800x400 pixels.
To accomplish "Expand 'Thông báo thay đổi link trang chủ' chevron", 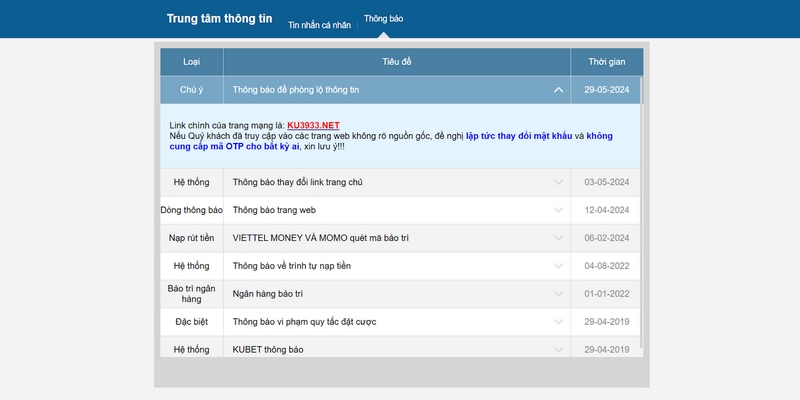I will [558, 182].
